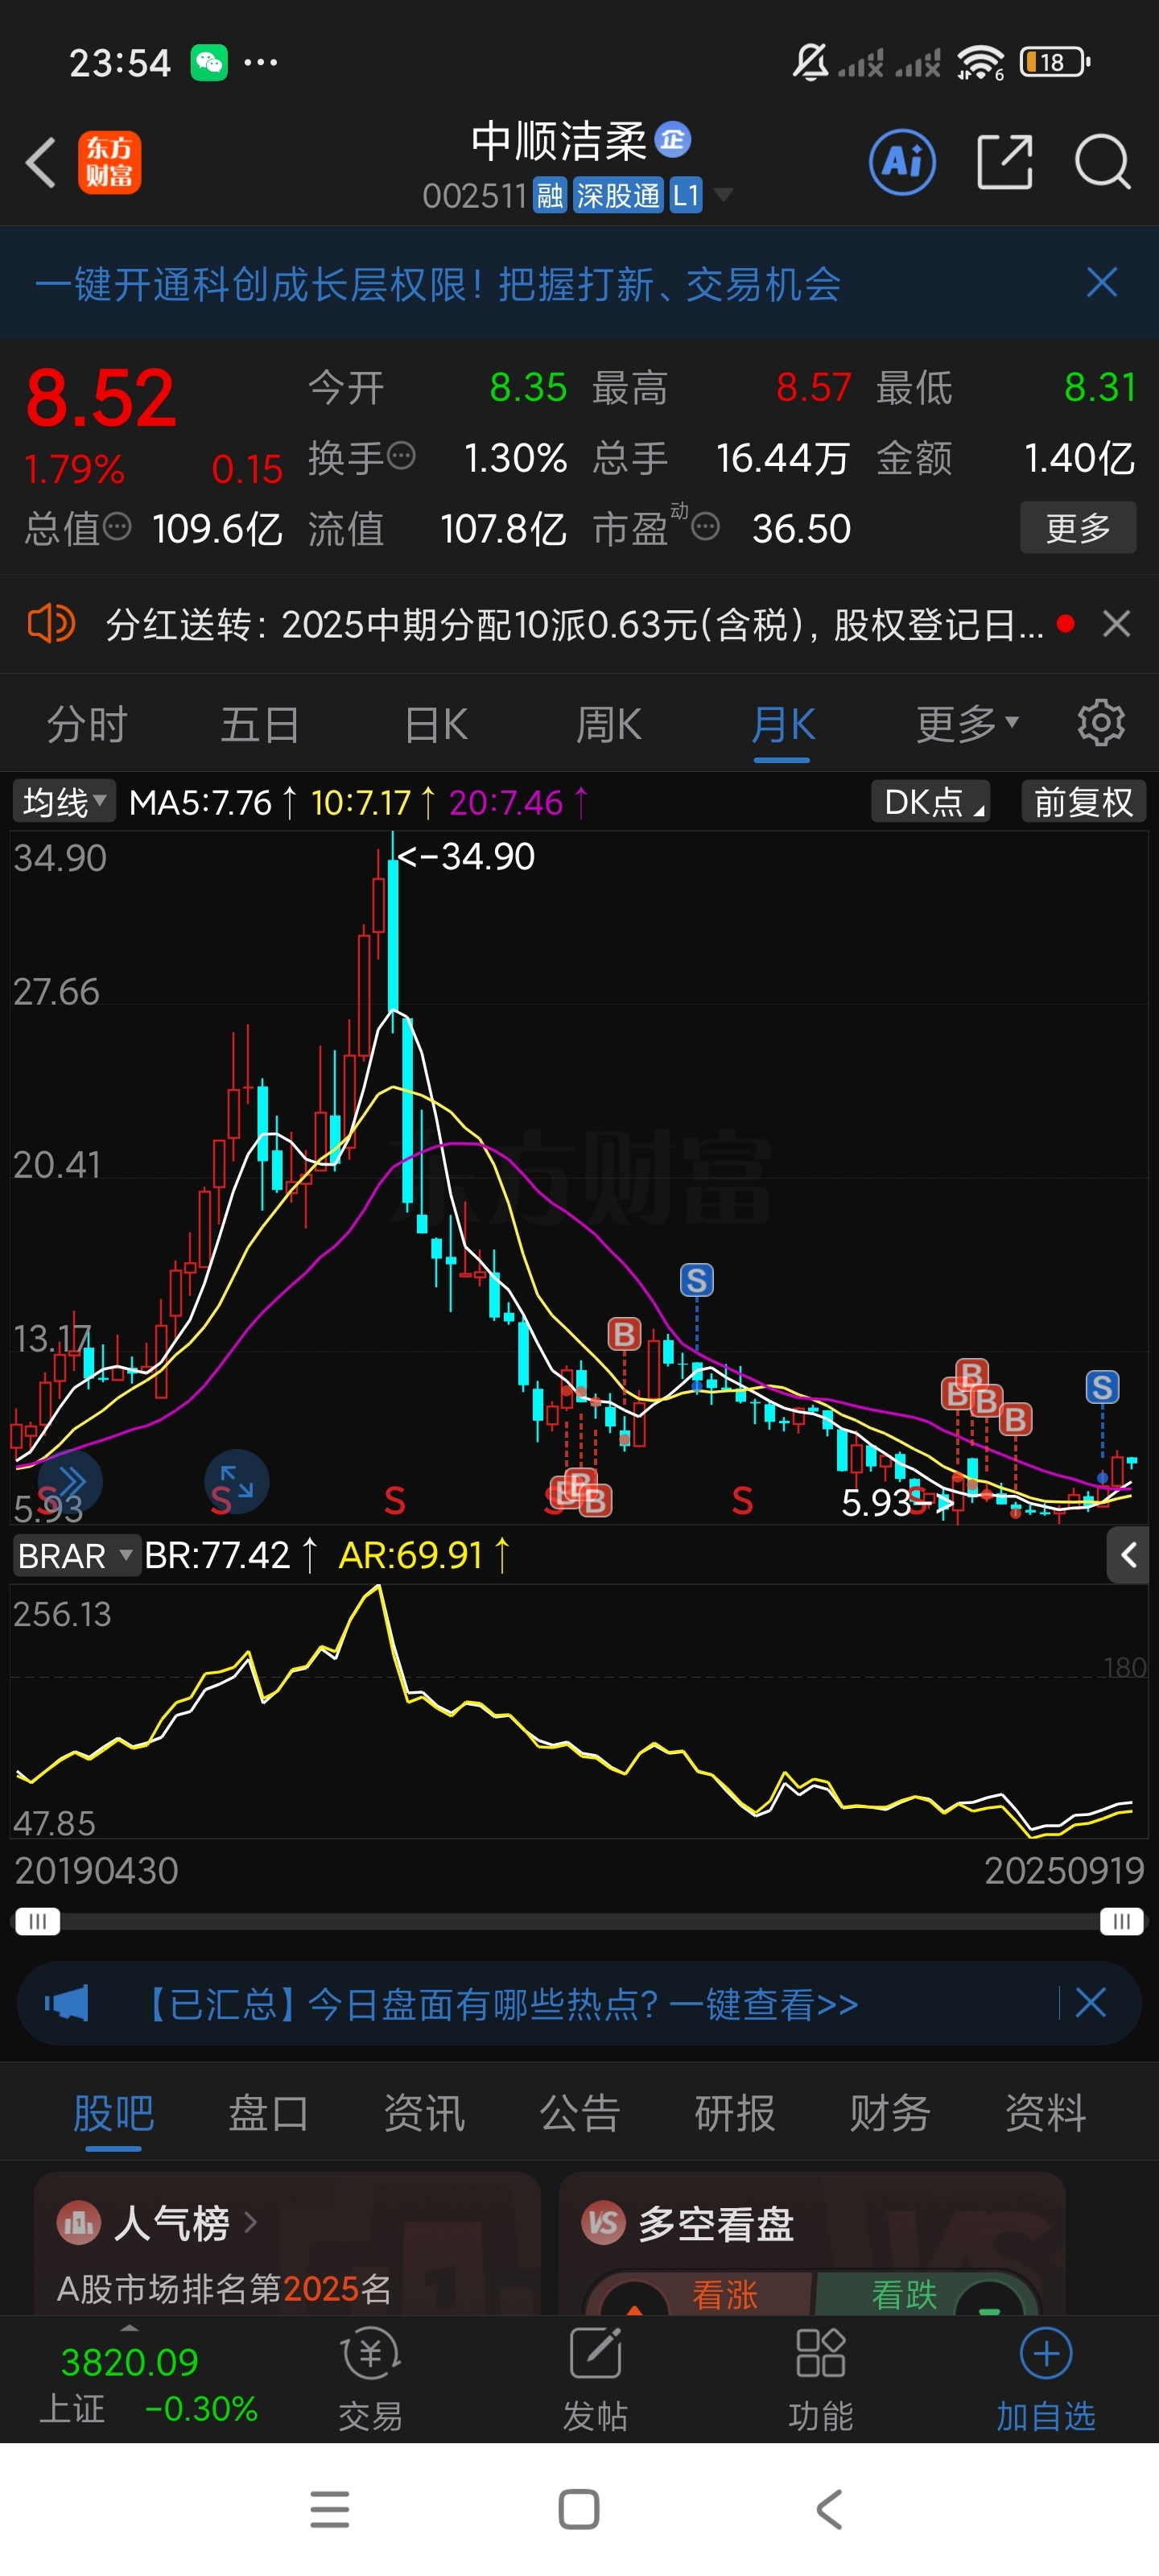The height and width of the screenshot is (2576, 1159).
Task: Open the 分红送转 announcement text
Action: tap(575, 624)
